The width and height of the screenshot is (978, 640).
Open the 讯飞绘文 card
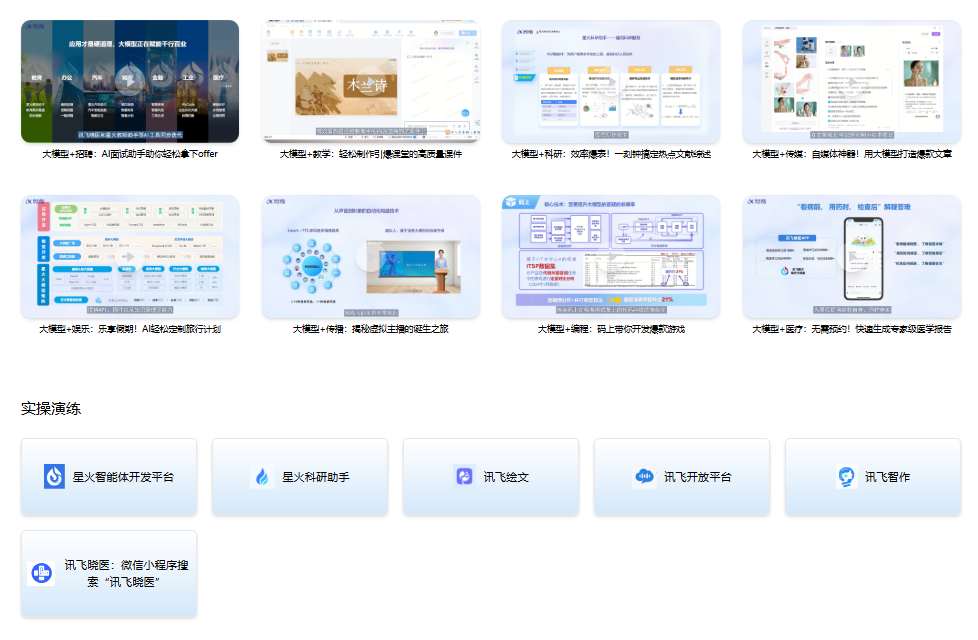coord(491,477)
